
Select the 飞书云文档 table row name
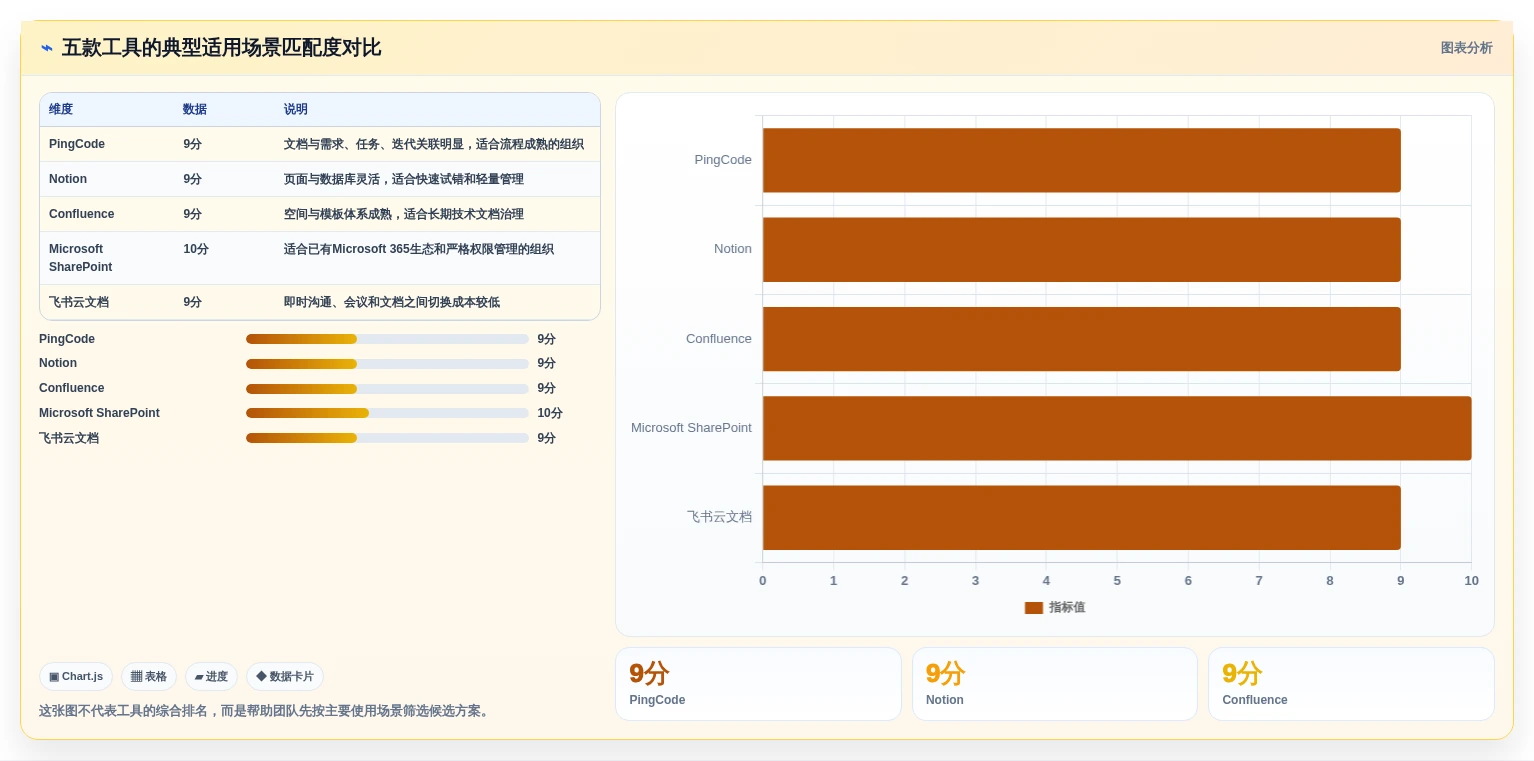[79, 302]
